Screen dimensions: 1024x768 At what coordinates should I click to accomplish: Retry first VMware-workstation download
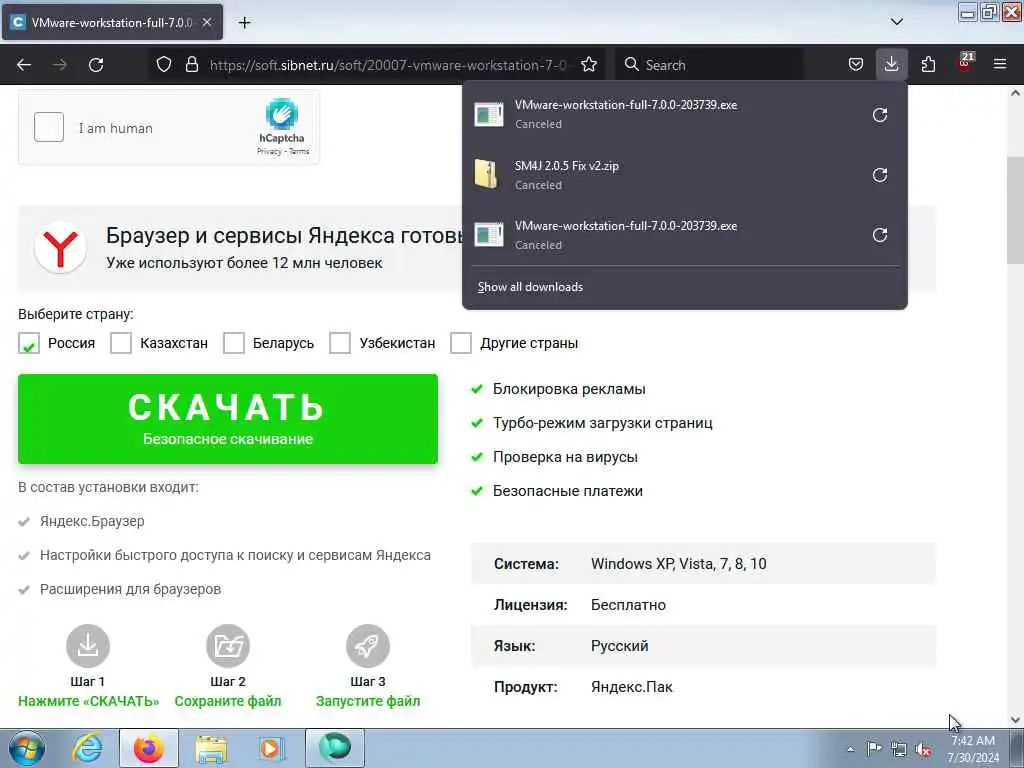click(880, 115)
